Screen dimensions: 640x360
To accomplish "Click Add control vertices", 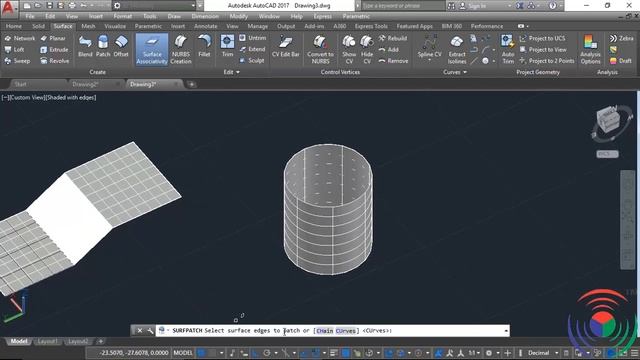I will [389, 49].
